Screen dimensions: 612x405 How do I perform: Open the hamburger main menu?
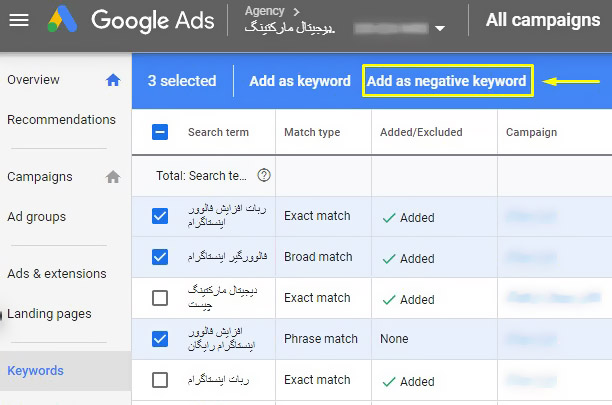pyautogui.click(x=19, y=20)
